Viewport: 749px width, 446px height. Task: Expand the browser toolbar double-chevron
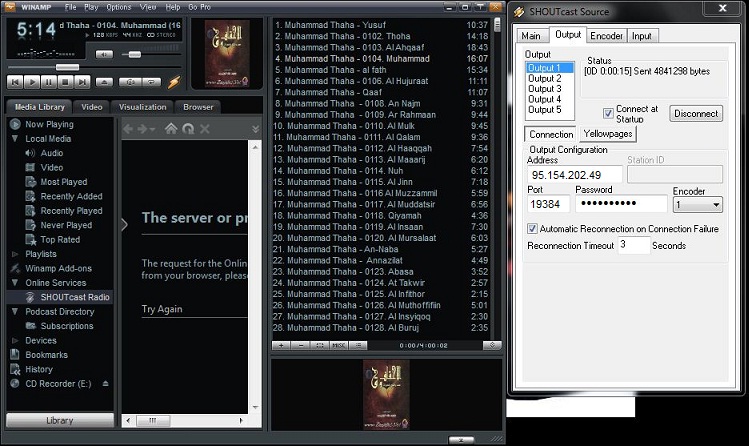click(x=256, y=129)
